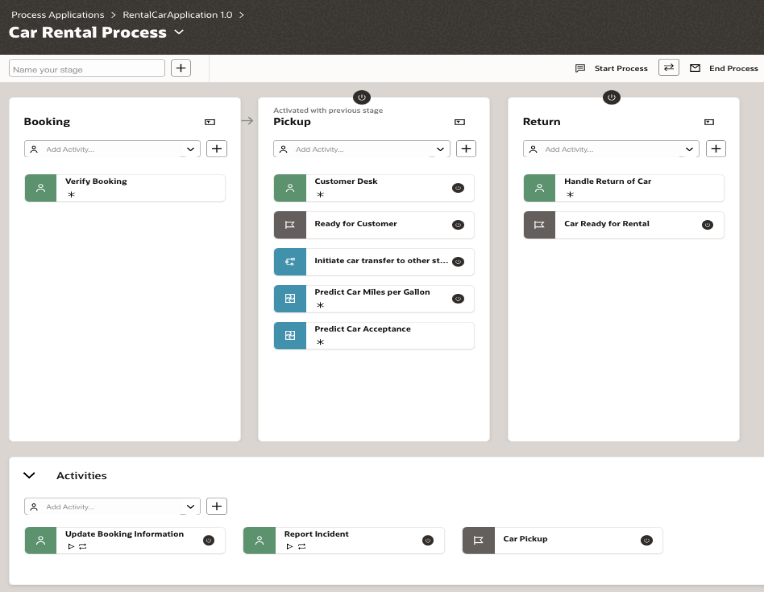Click the swap arrows button in toolbar
This screenshot has height=592, width=764.
coord(668,68)
